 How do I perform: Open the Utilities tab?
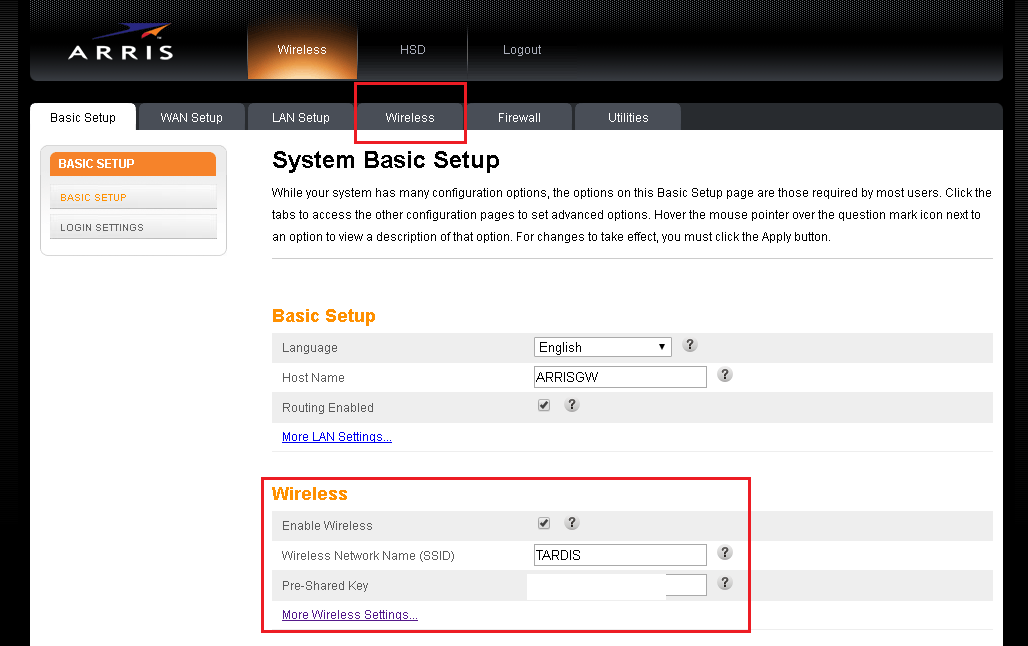pyautogui.click(x=628, y=117)
